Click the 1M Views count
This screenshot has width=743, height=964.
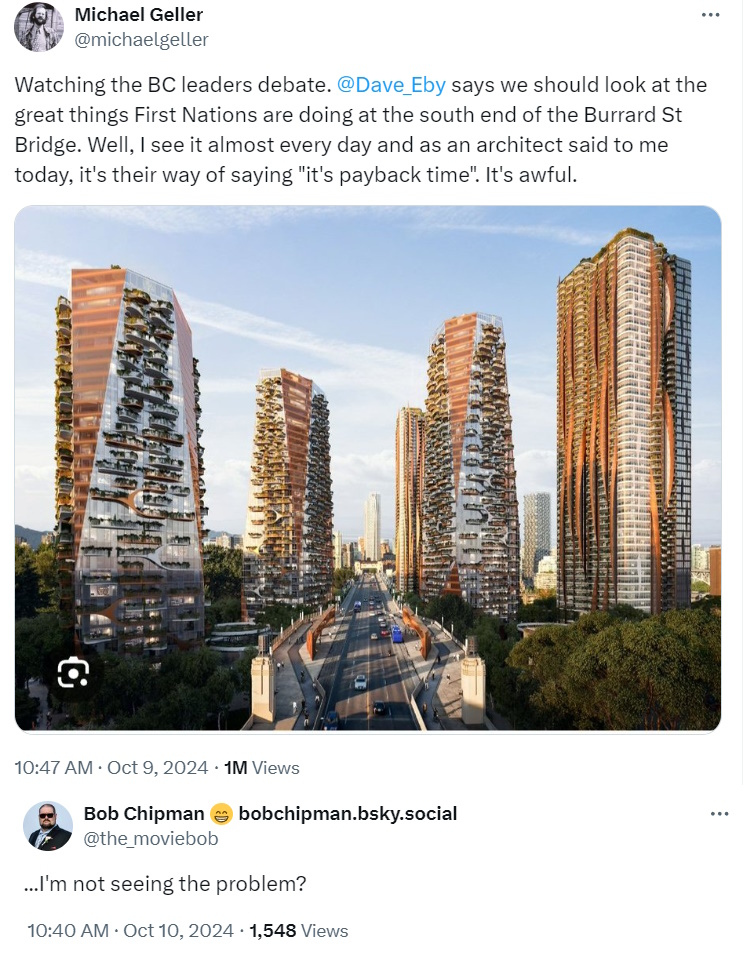pyautogui.click(x=262, y=768)
